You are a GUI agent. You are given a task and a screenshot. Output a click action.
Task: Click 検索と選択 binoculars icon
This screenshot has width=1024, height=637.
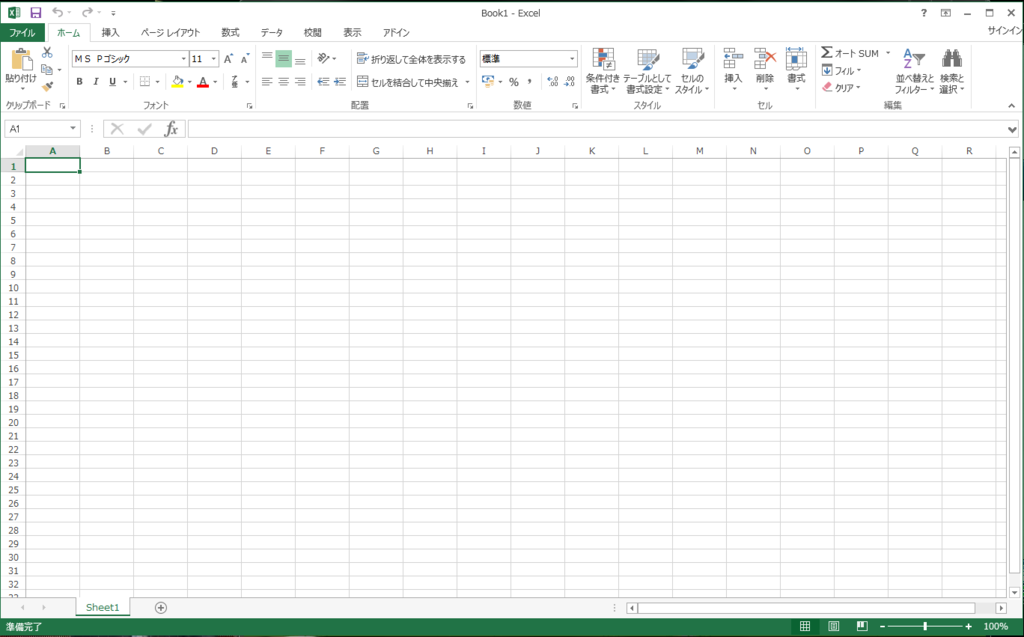click(x=951, y=70)
